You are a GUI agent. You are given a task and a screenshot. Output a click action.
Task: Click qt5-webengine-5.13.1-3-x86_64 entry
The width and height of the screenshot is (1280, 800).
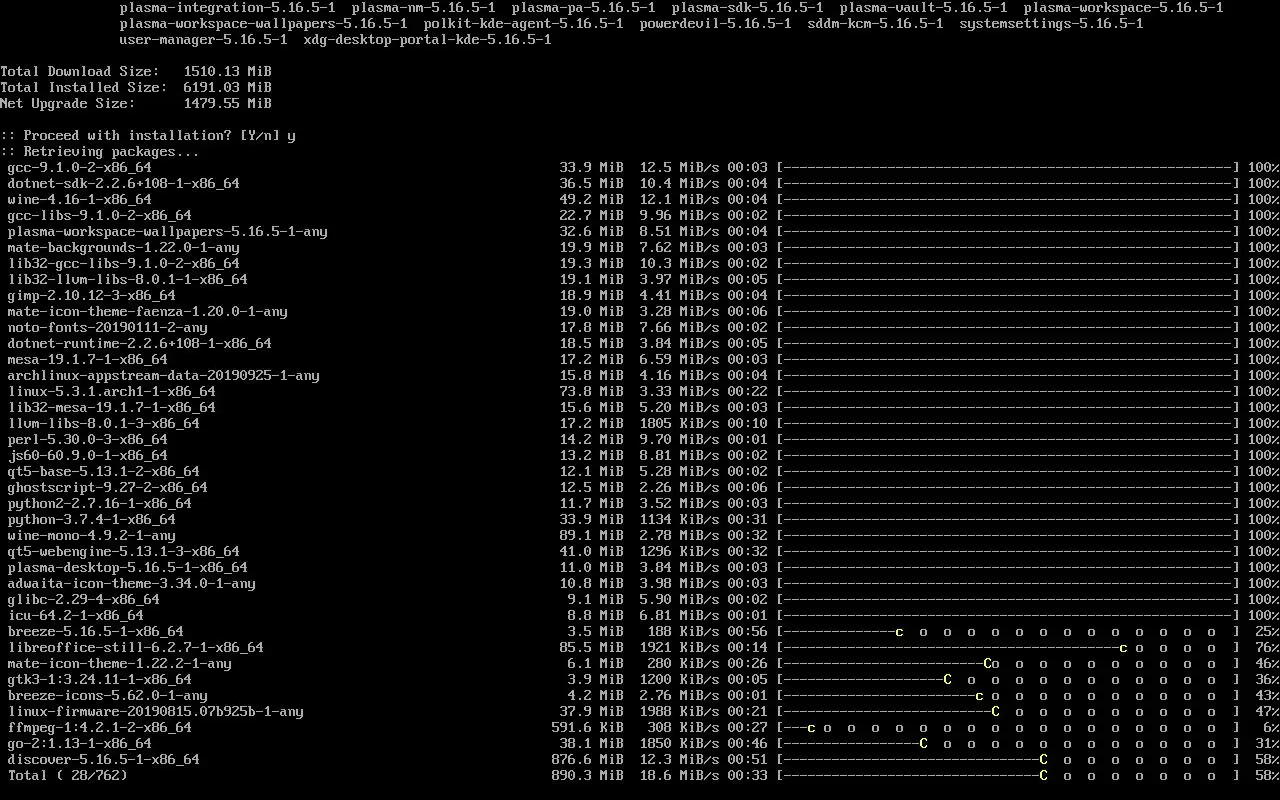click(124, 552)
